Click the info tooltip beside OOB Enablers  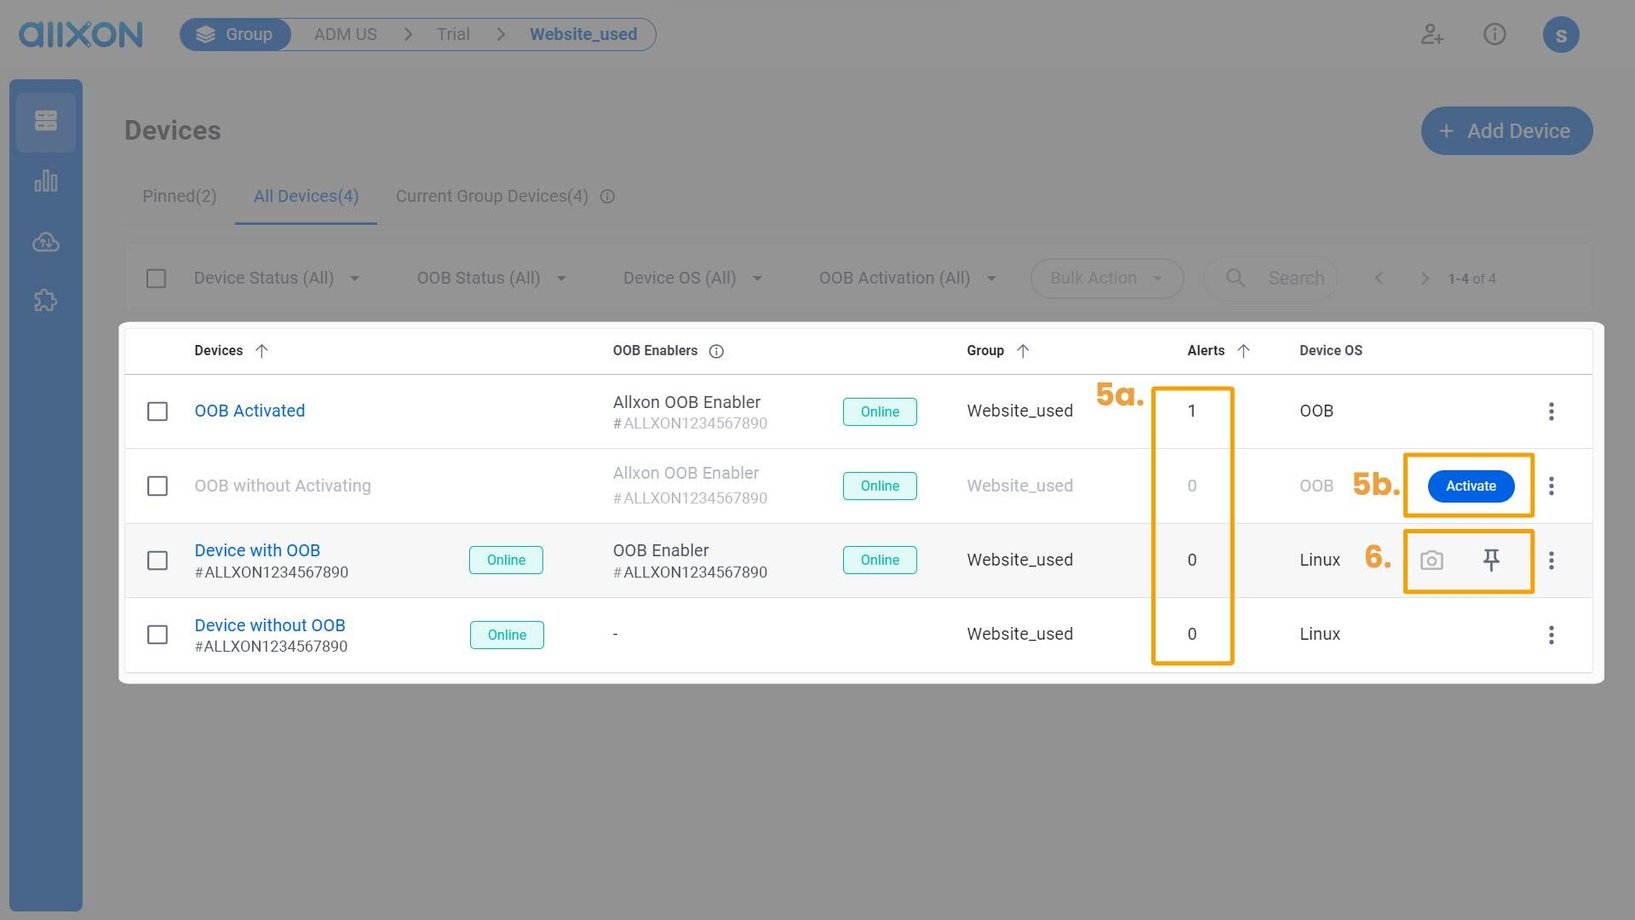716,350
